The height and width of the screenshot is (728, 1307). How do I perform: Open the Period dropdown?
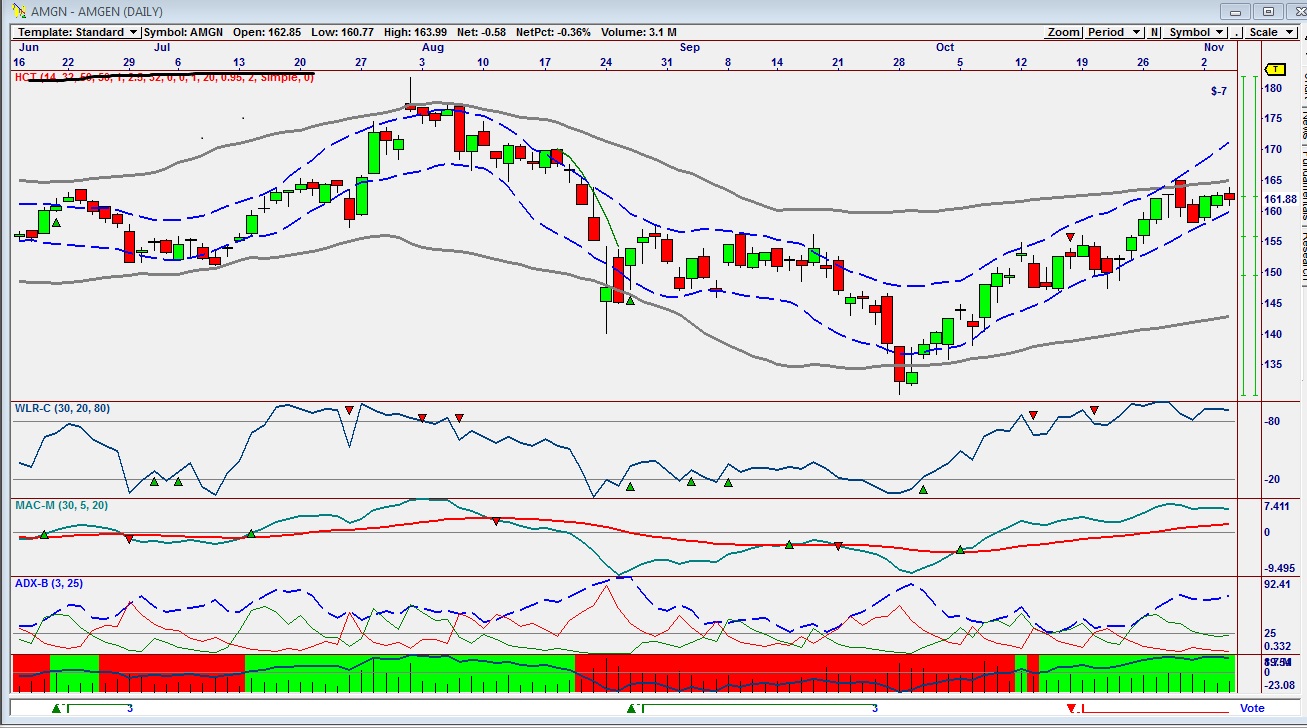1114,32
